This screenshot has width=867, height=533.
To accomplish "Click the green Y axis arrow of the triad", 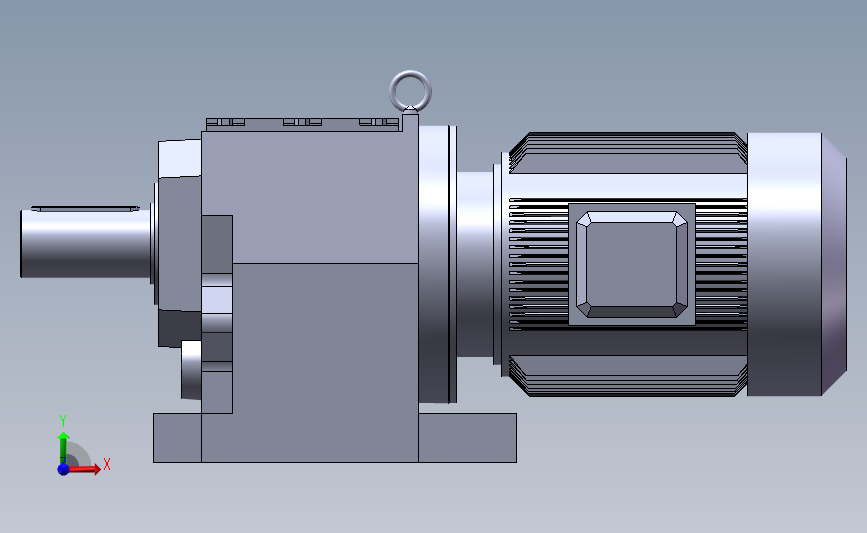I will tap(63, 448).
